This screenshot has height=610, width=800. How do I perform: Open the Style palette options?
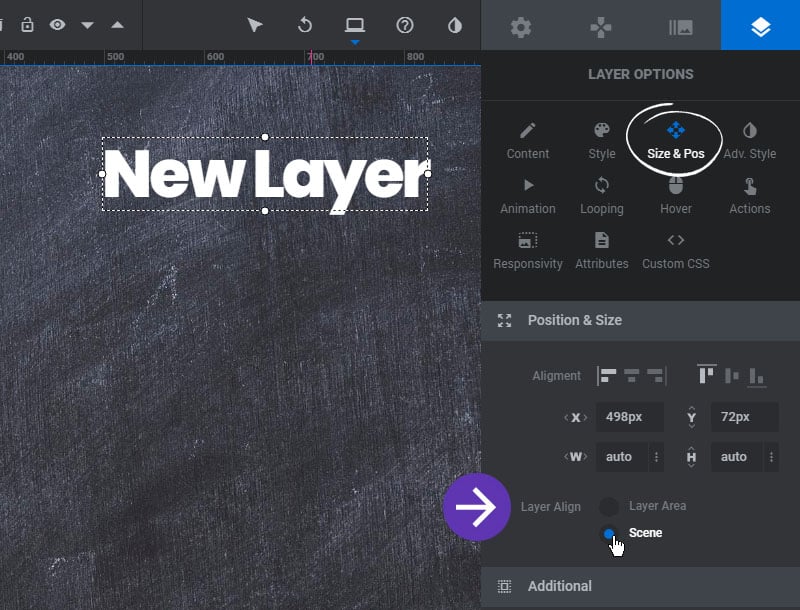[x=602, y=141]
